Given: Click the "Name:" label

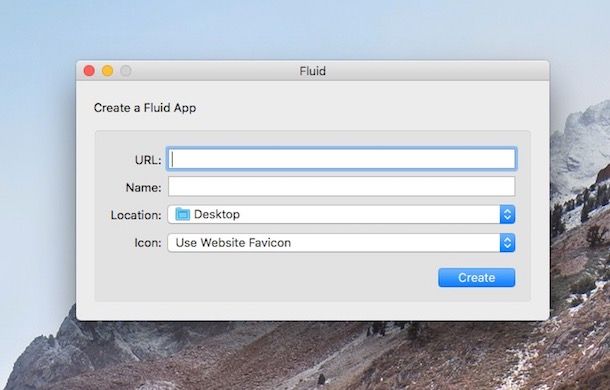Looking at the screenshot, I should (143, 188).
